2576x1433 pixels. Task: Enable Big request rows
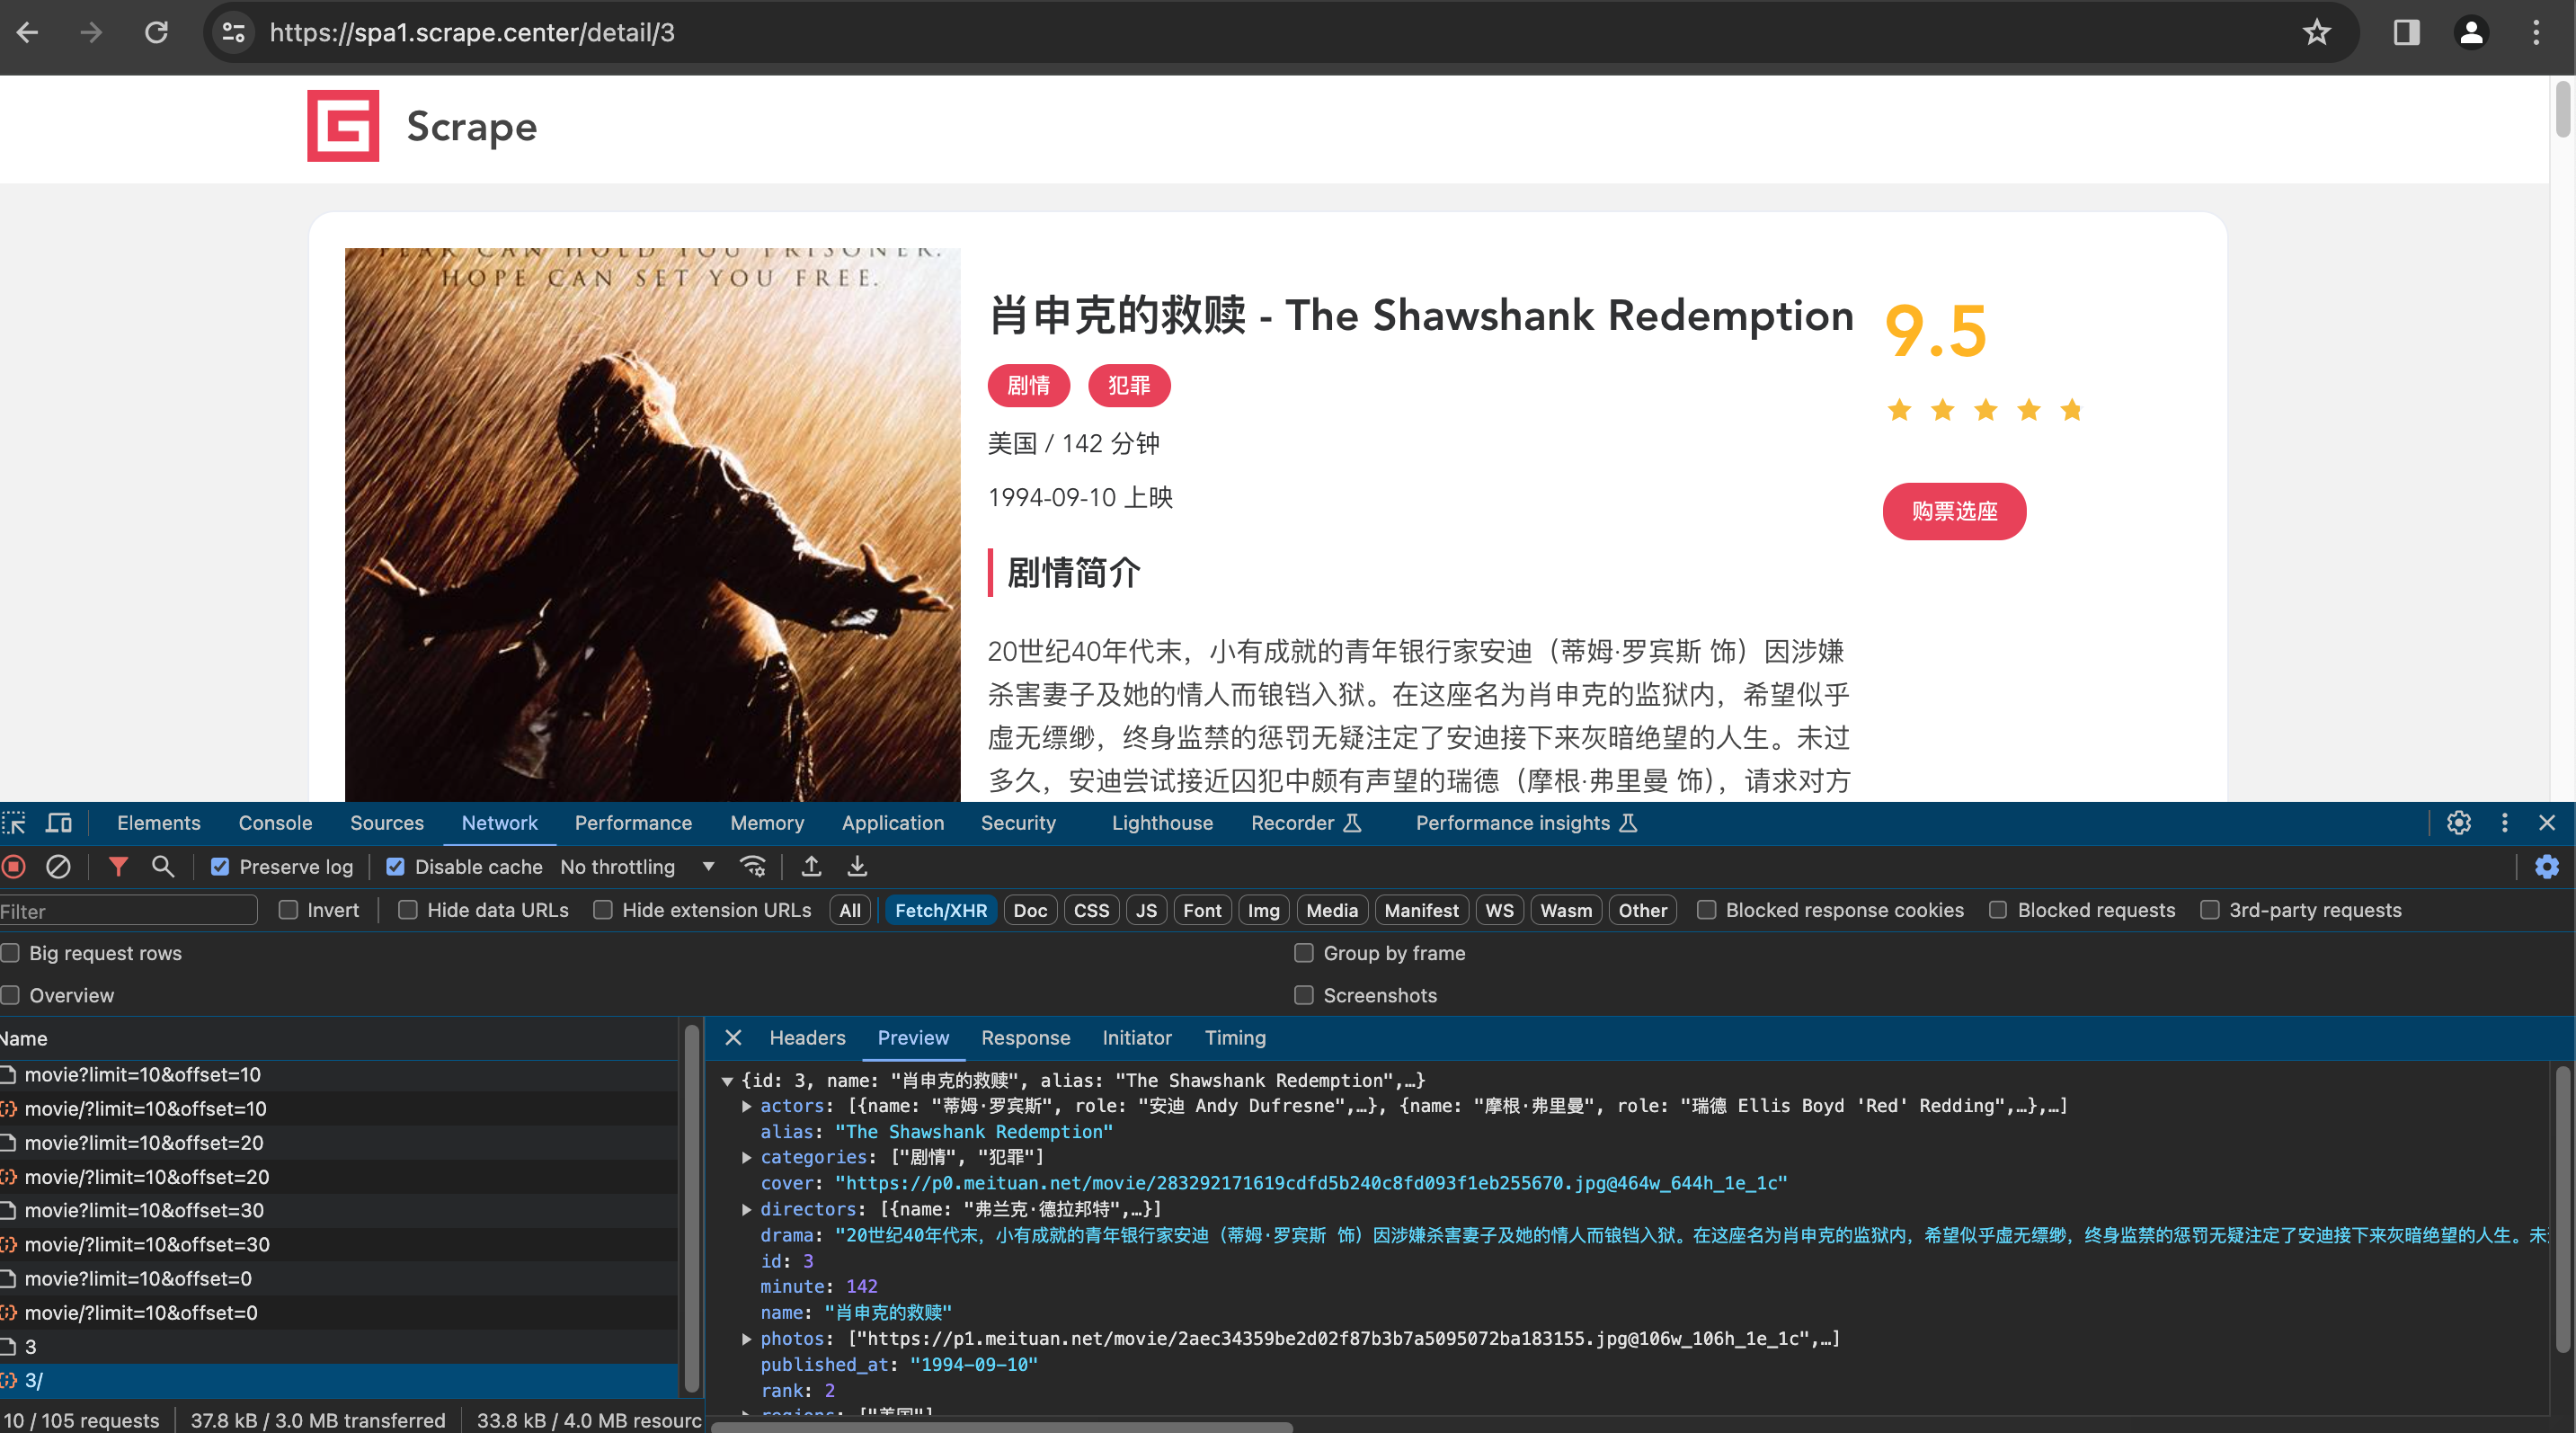tap(10, 953)
